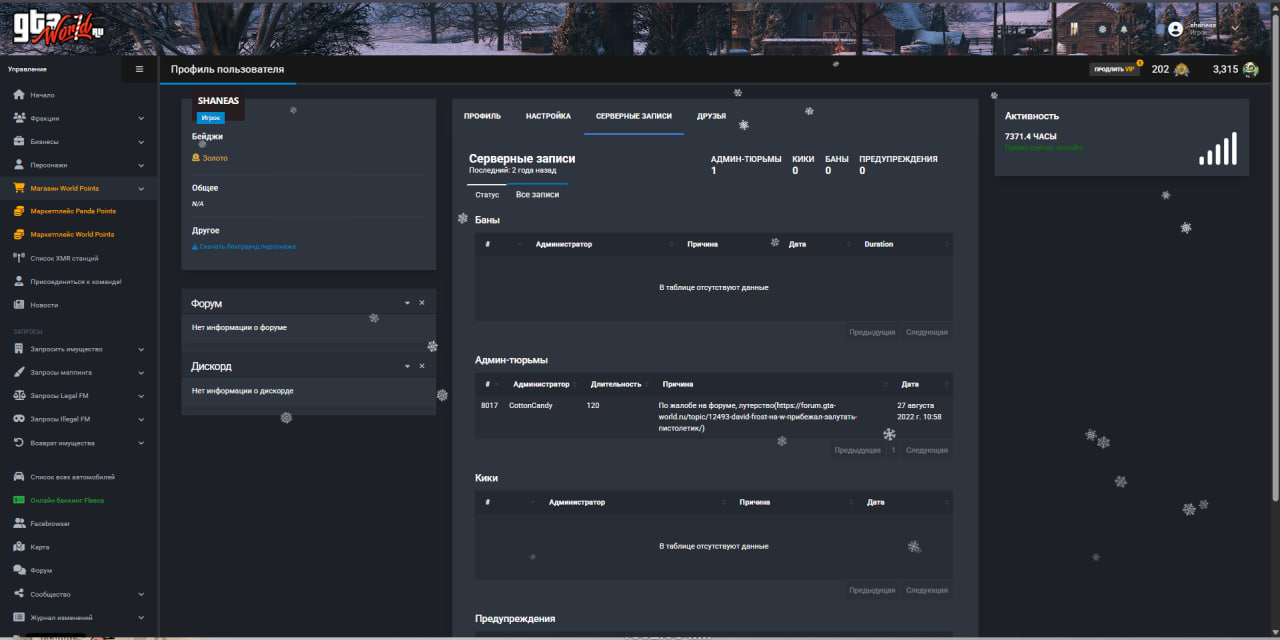Click Скачать бекграунд персонажа link
Screen dimensions: 1280x640
(244, 246)
